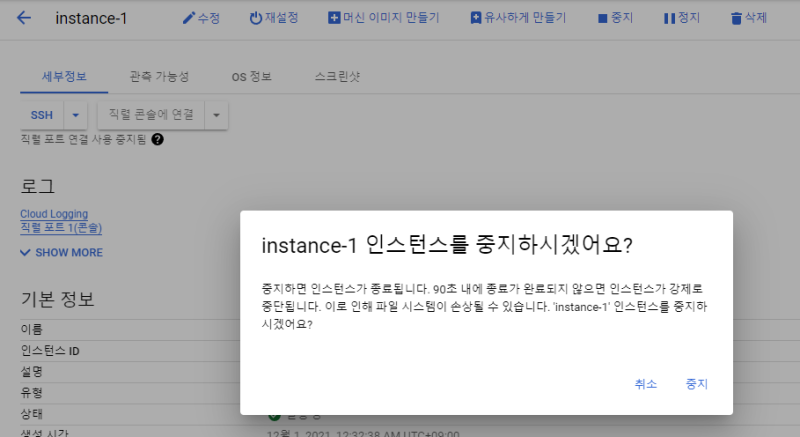The height and width of the screenshot is (437, 800).
Task: Switch to the 관측 가능성 tab
Action: pyautogui.click(x=159, y=77)
